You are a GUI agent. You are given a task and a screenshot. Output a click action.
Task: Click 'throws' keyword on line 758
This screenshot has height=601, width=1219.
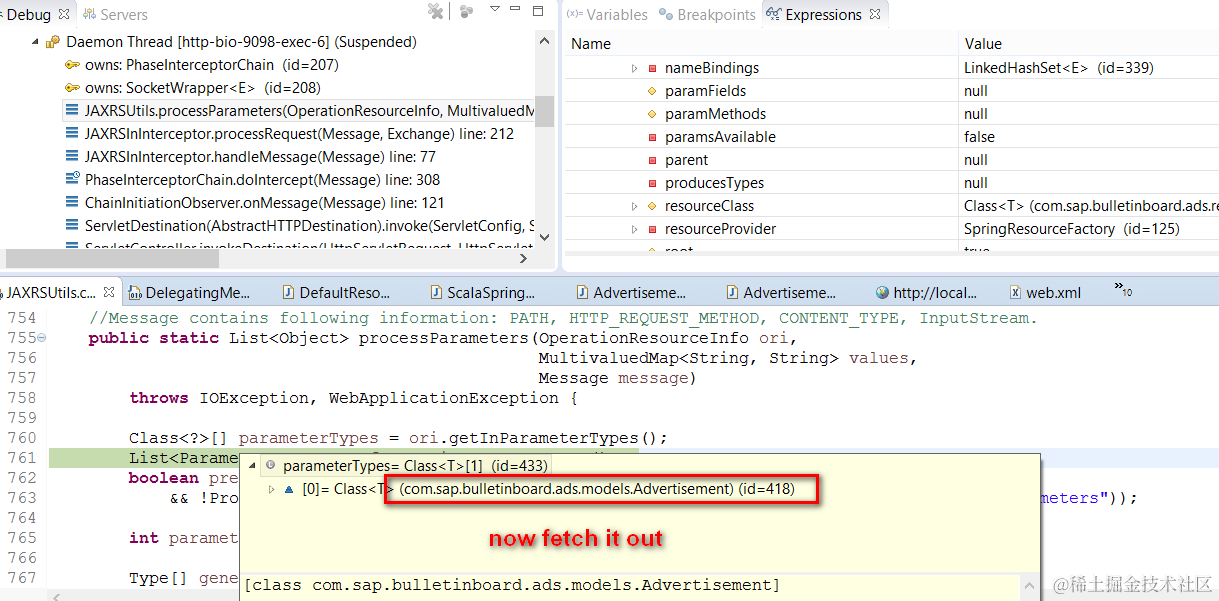(159, 398)
